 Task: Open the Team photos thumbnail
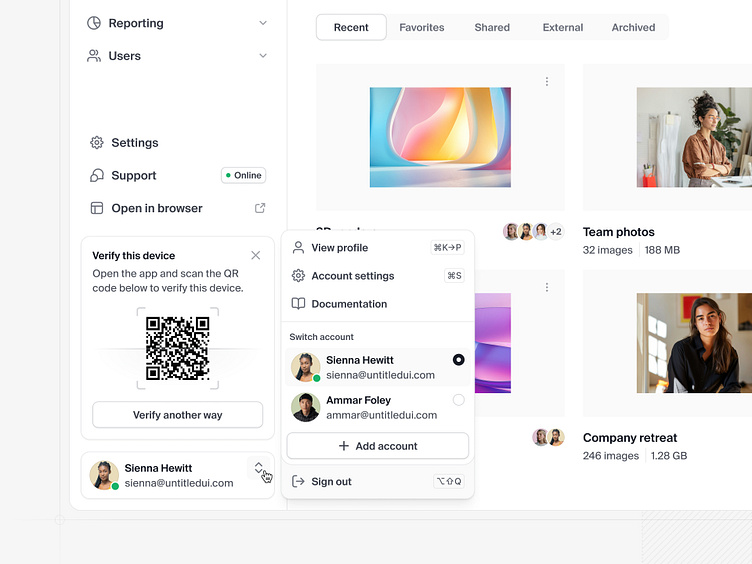coord(694,137)
